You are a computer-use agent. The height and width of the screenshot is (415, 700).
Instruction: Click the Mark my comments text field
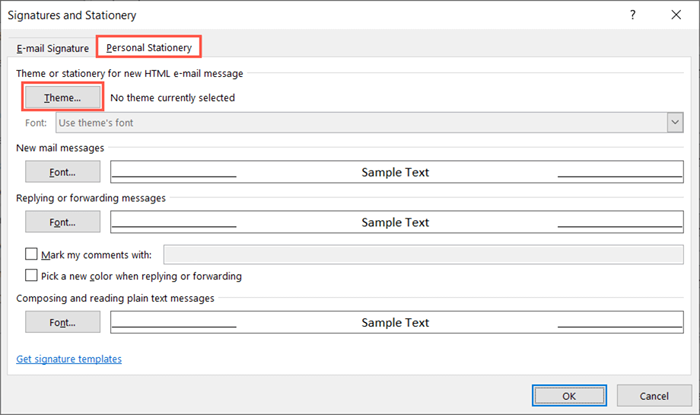(x=423, y=254)
